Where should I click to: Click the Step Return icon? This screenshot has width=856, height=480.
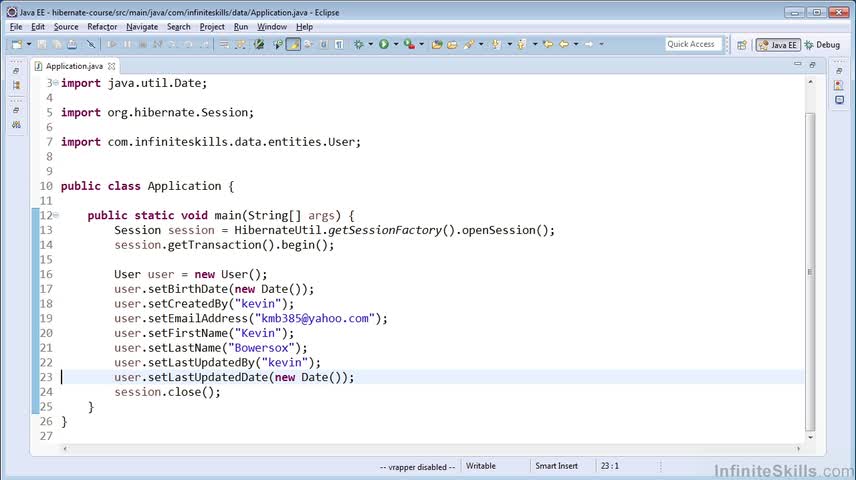point(204,44)
